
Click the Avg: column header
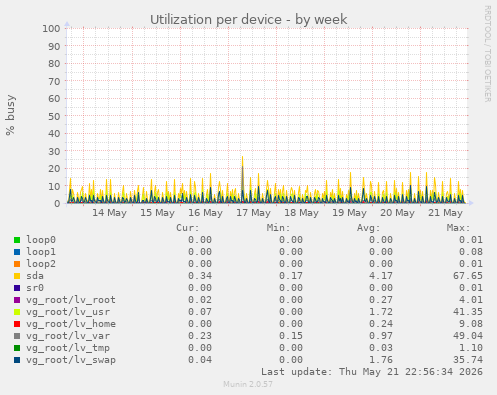[368, 228]
